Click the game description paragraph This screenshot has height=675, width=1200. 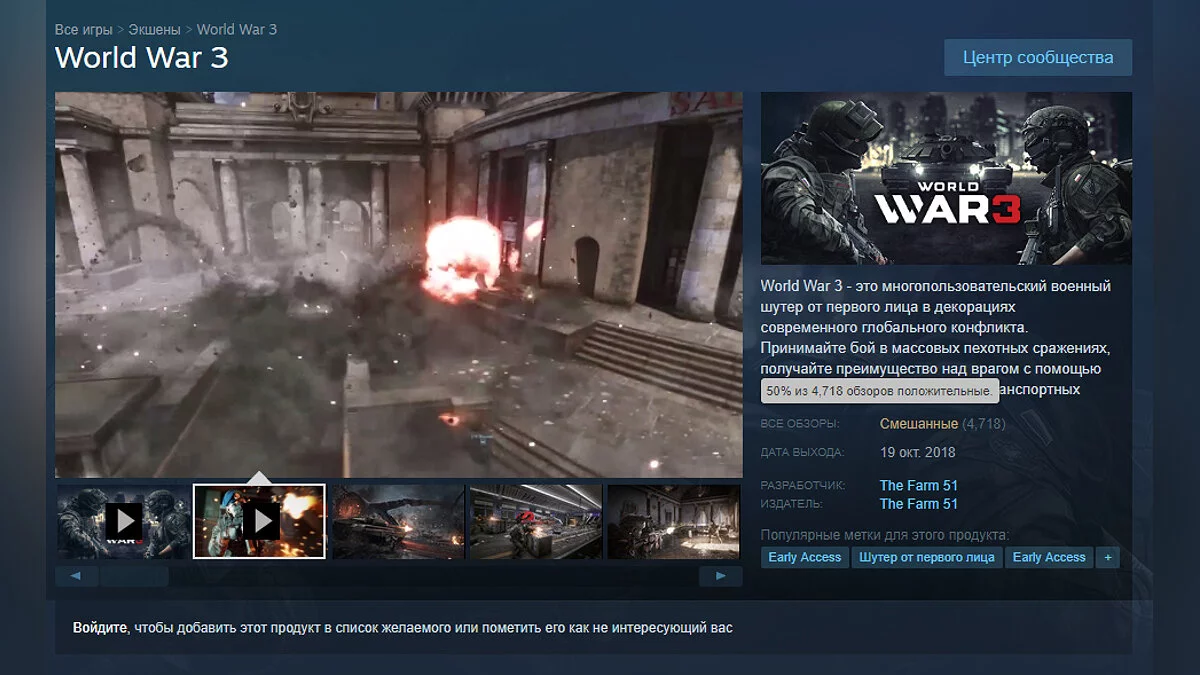pyautogui.click(x=936, y=338)
